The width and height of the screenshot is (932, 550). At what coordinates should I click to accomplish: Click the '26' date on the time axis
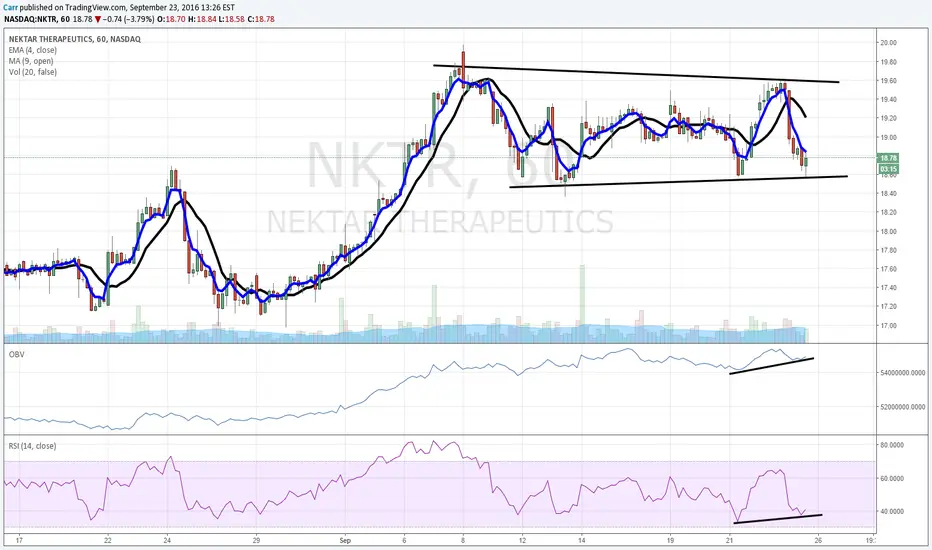[x=818, y=540]
